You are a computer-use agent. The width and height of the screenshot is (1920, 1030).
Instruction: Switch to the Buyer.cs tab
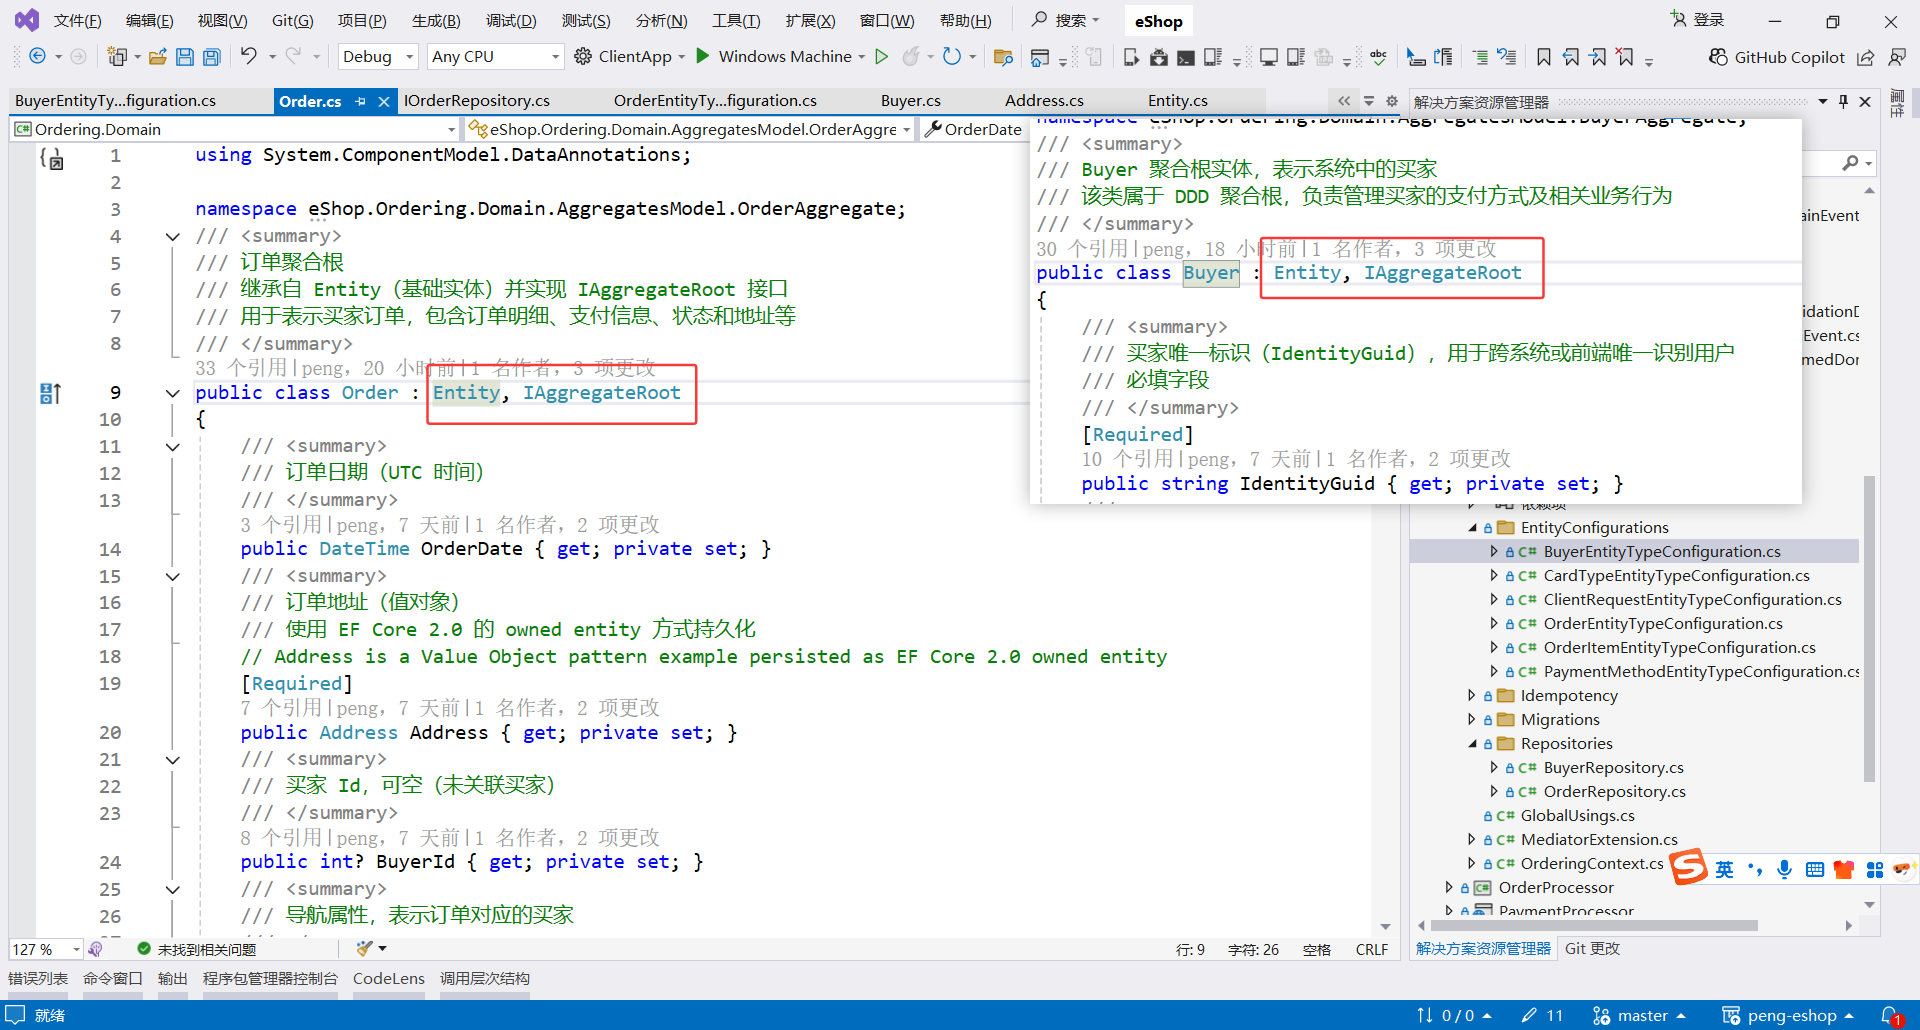(x=911, y=101)
